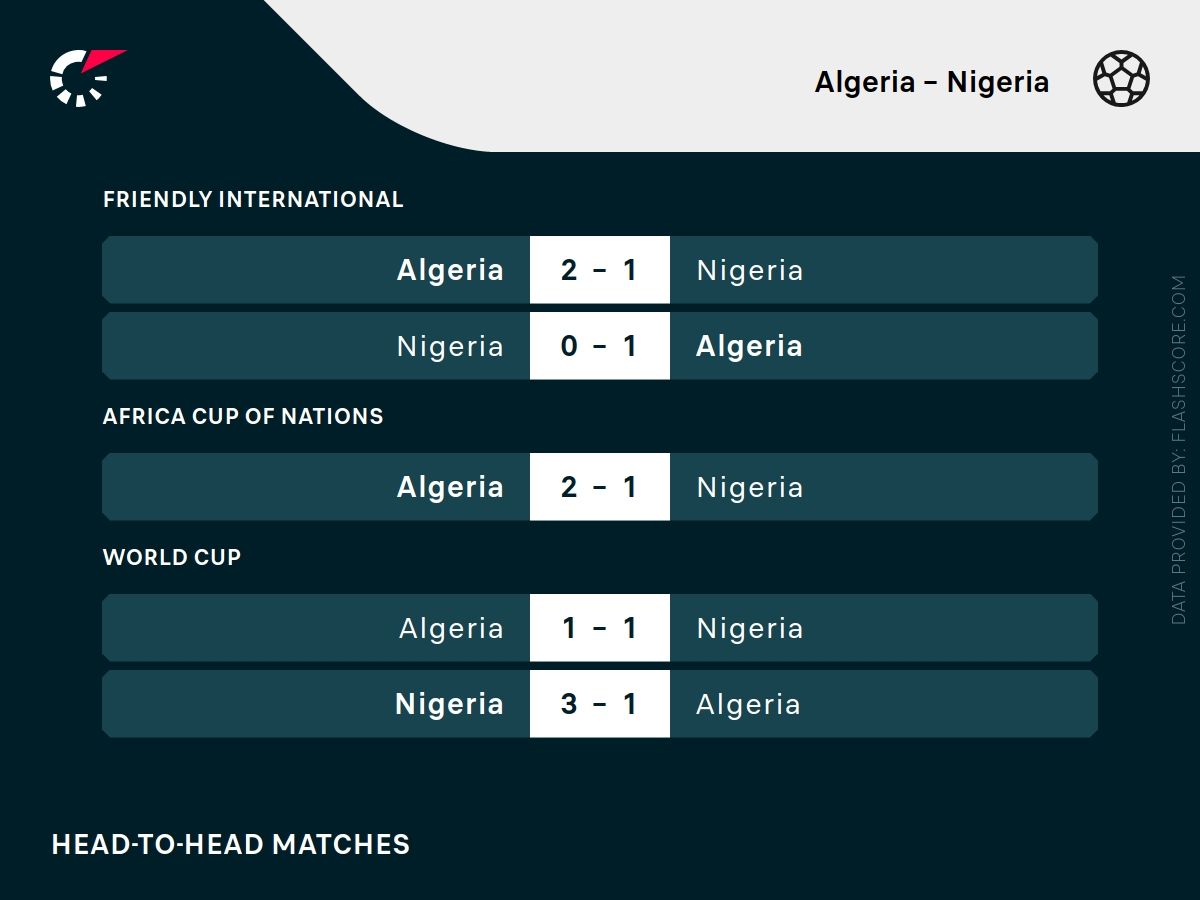Open the Data Provided By Flashscore.com credit

(1179, 450)
